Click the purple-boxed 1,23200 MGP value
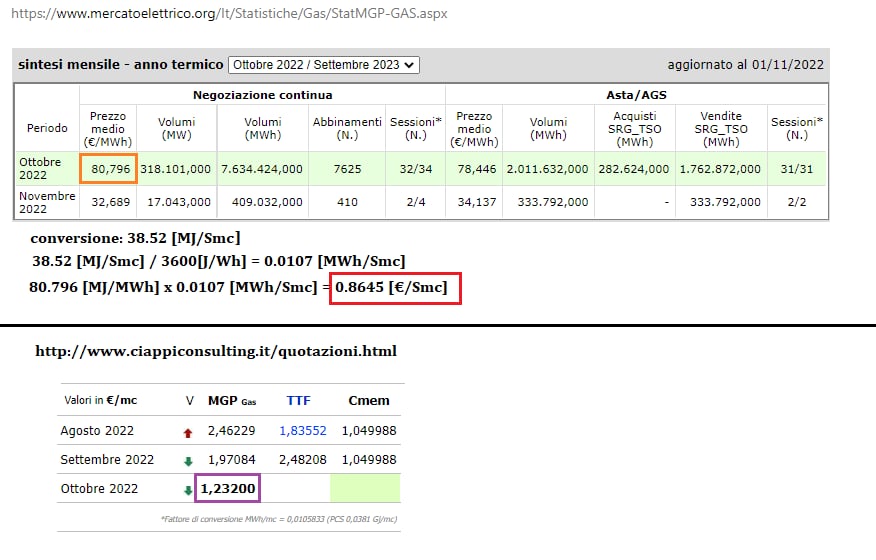Image resolution: width=876 pixels, height=560 pixels. click(x=229, y=489)
